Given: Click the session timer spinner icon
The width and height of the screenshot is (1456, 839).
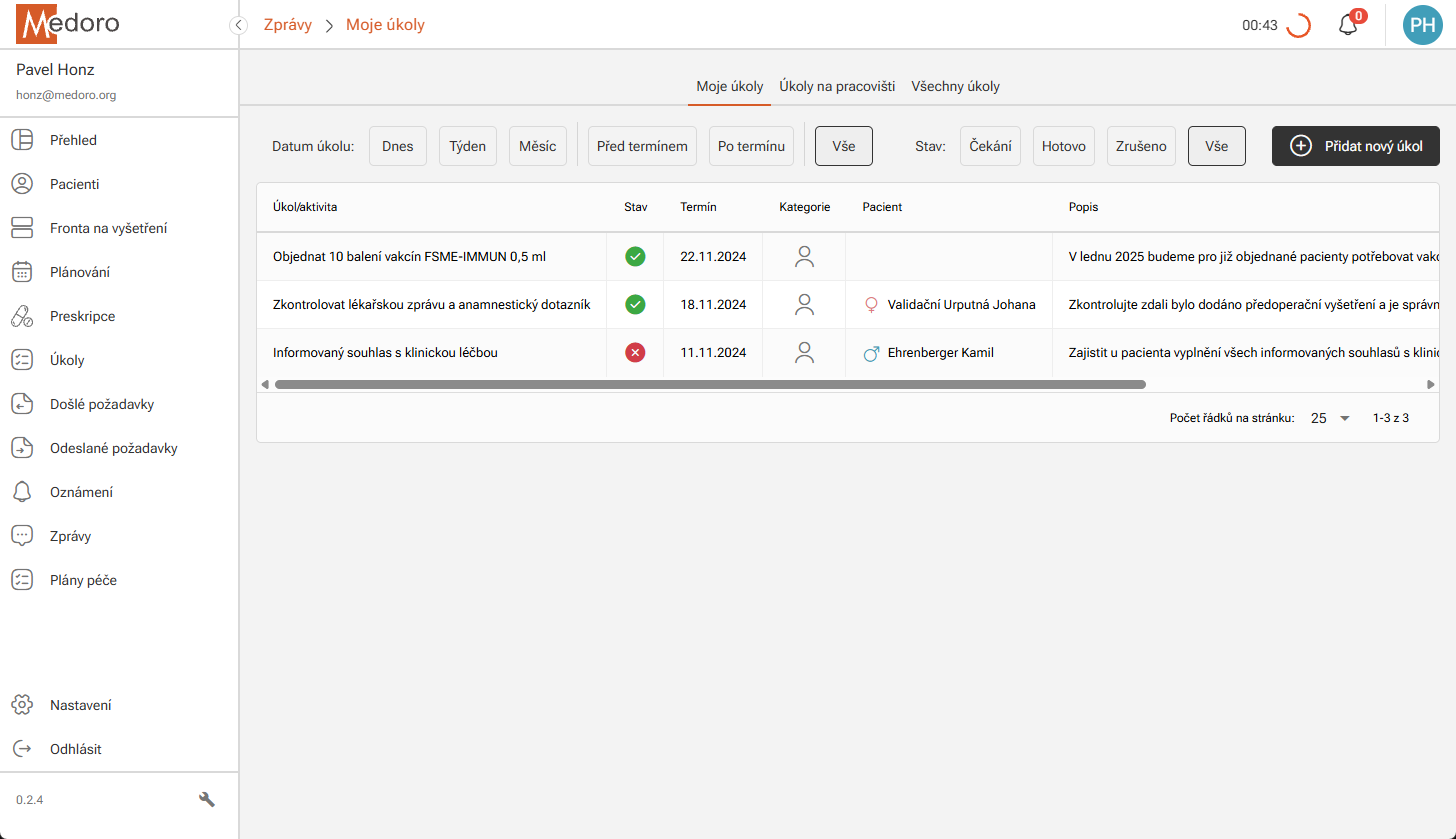Looking at the screenshot, I should pos(1298,26).
